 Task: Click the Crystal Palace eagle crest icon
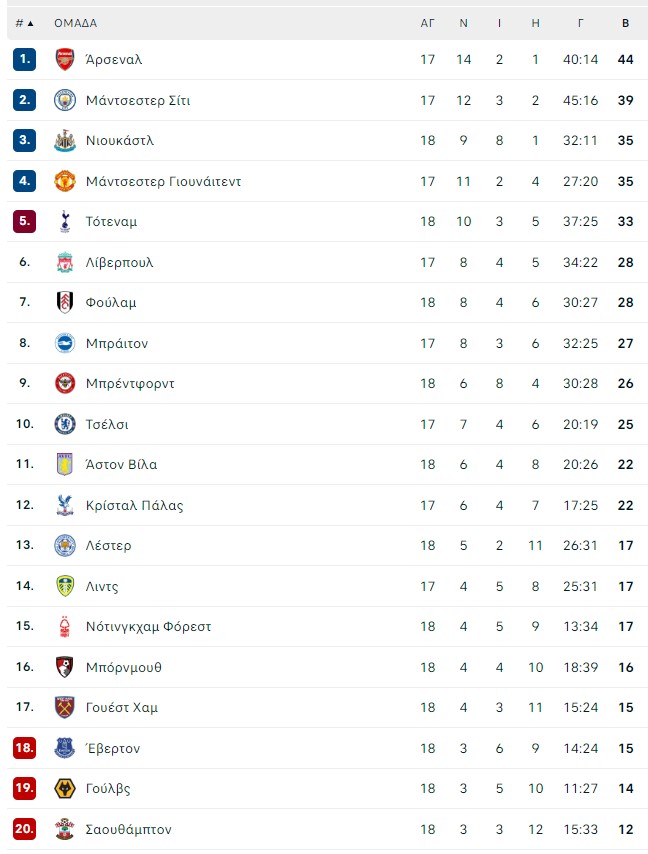point(65,505)
